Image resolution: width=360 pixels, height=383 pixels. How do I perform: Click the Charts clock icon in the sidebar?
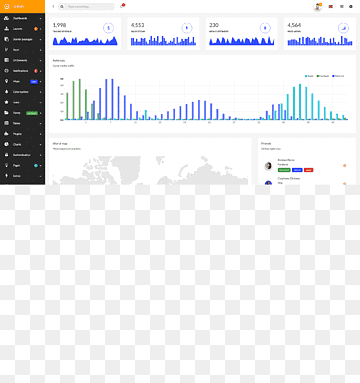[x=6, y=144]
